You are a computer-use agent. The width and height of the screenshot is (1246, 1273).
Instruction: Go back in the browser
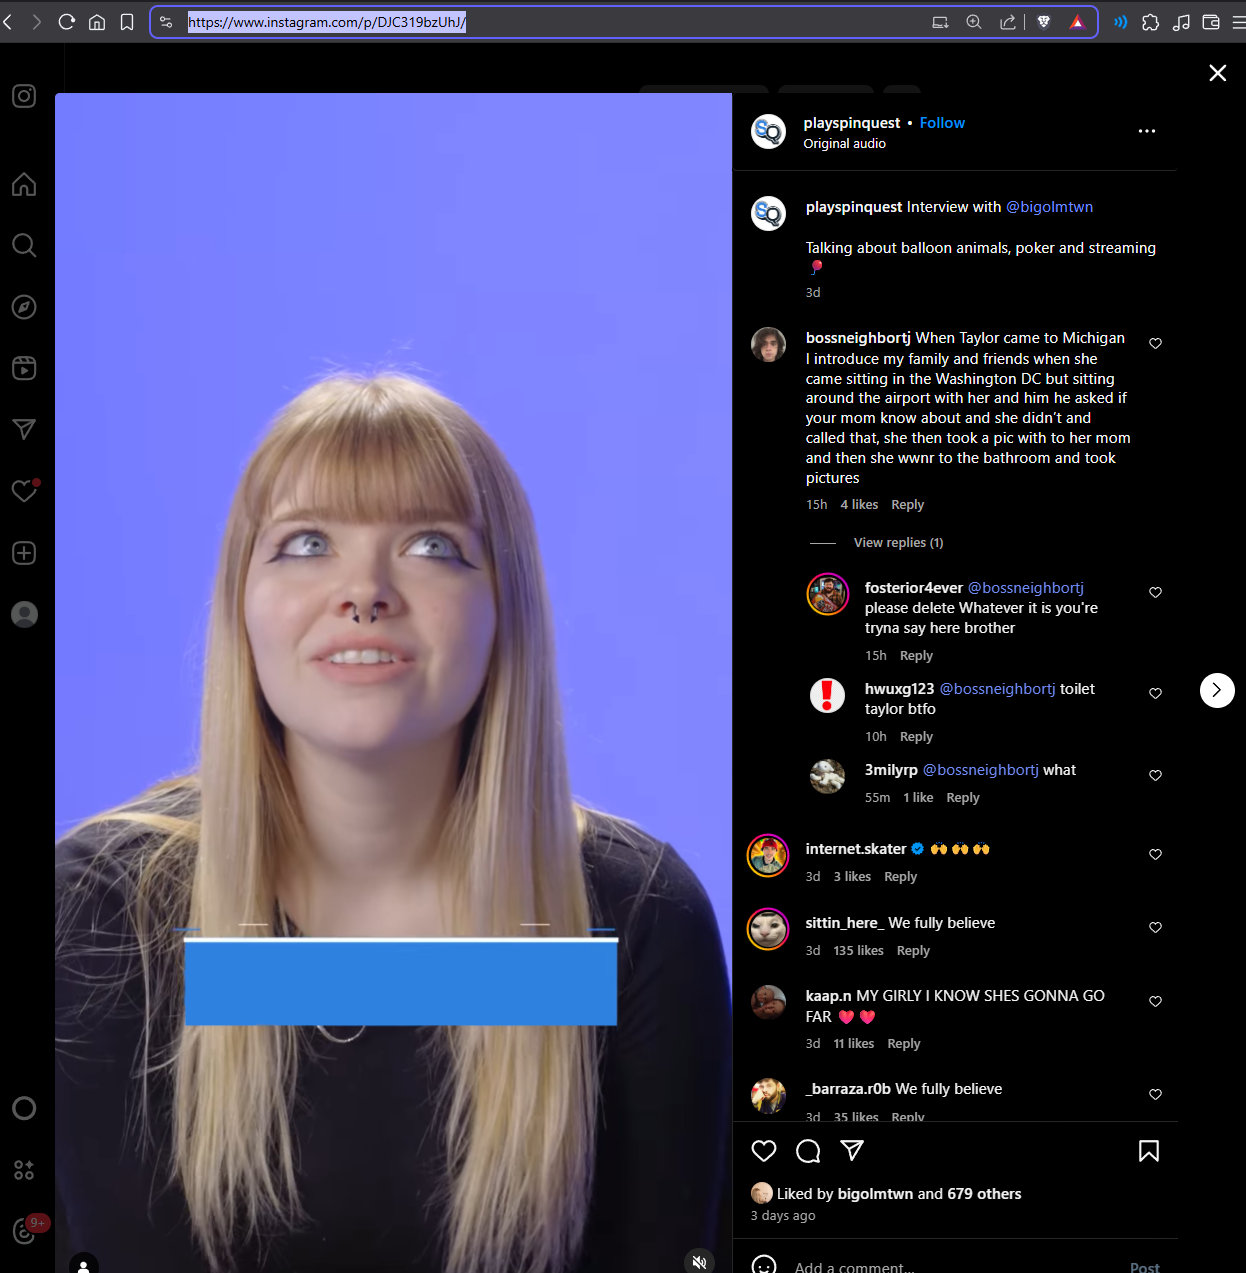8,22
